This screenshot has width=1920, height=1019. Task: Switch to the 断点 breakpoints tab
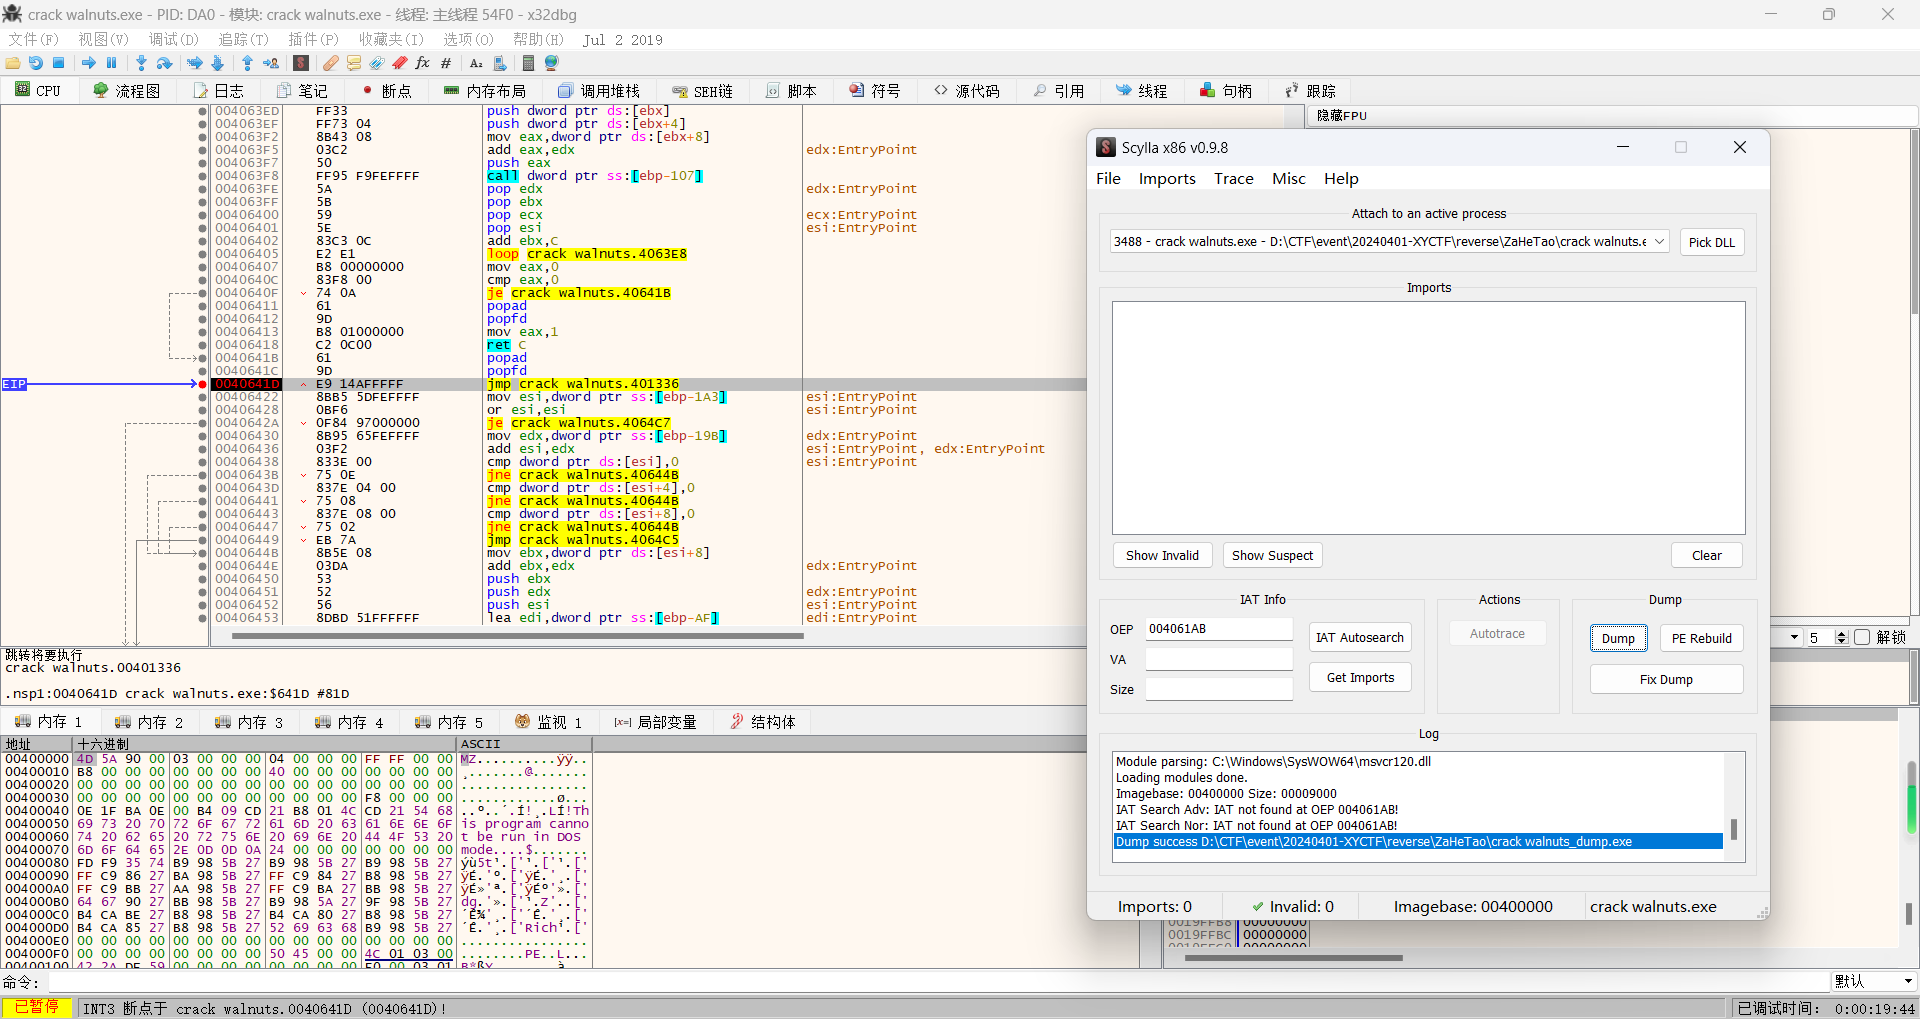pyautogui.click(x=386, y=91)
